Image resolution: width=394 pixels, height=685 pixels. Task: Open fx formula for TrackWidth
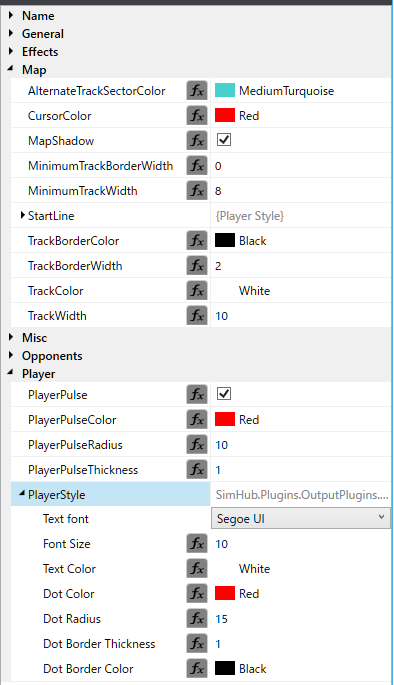pos(197,316)
